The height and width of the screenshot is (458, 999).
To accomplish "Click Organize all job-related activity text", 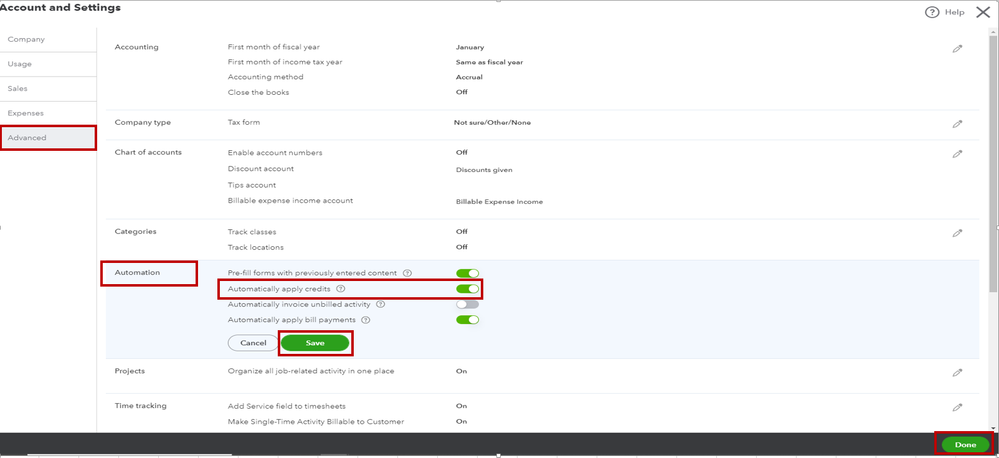I will point(310,371).
